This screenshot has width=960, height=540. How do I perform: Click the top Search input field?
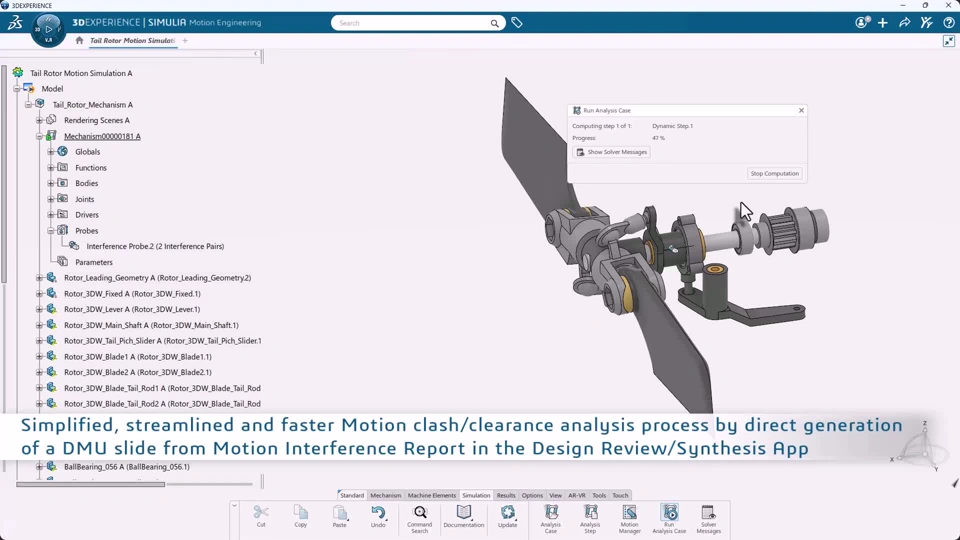click(x=413, y=23)
